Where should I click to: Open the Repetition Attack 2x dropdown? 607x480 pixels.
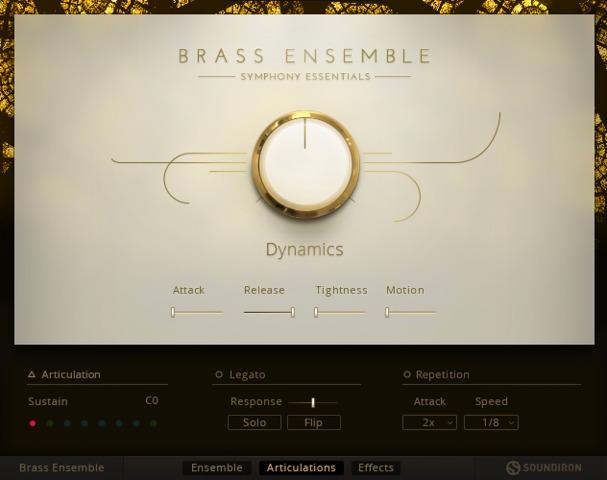coord(429,422)
